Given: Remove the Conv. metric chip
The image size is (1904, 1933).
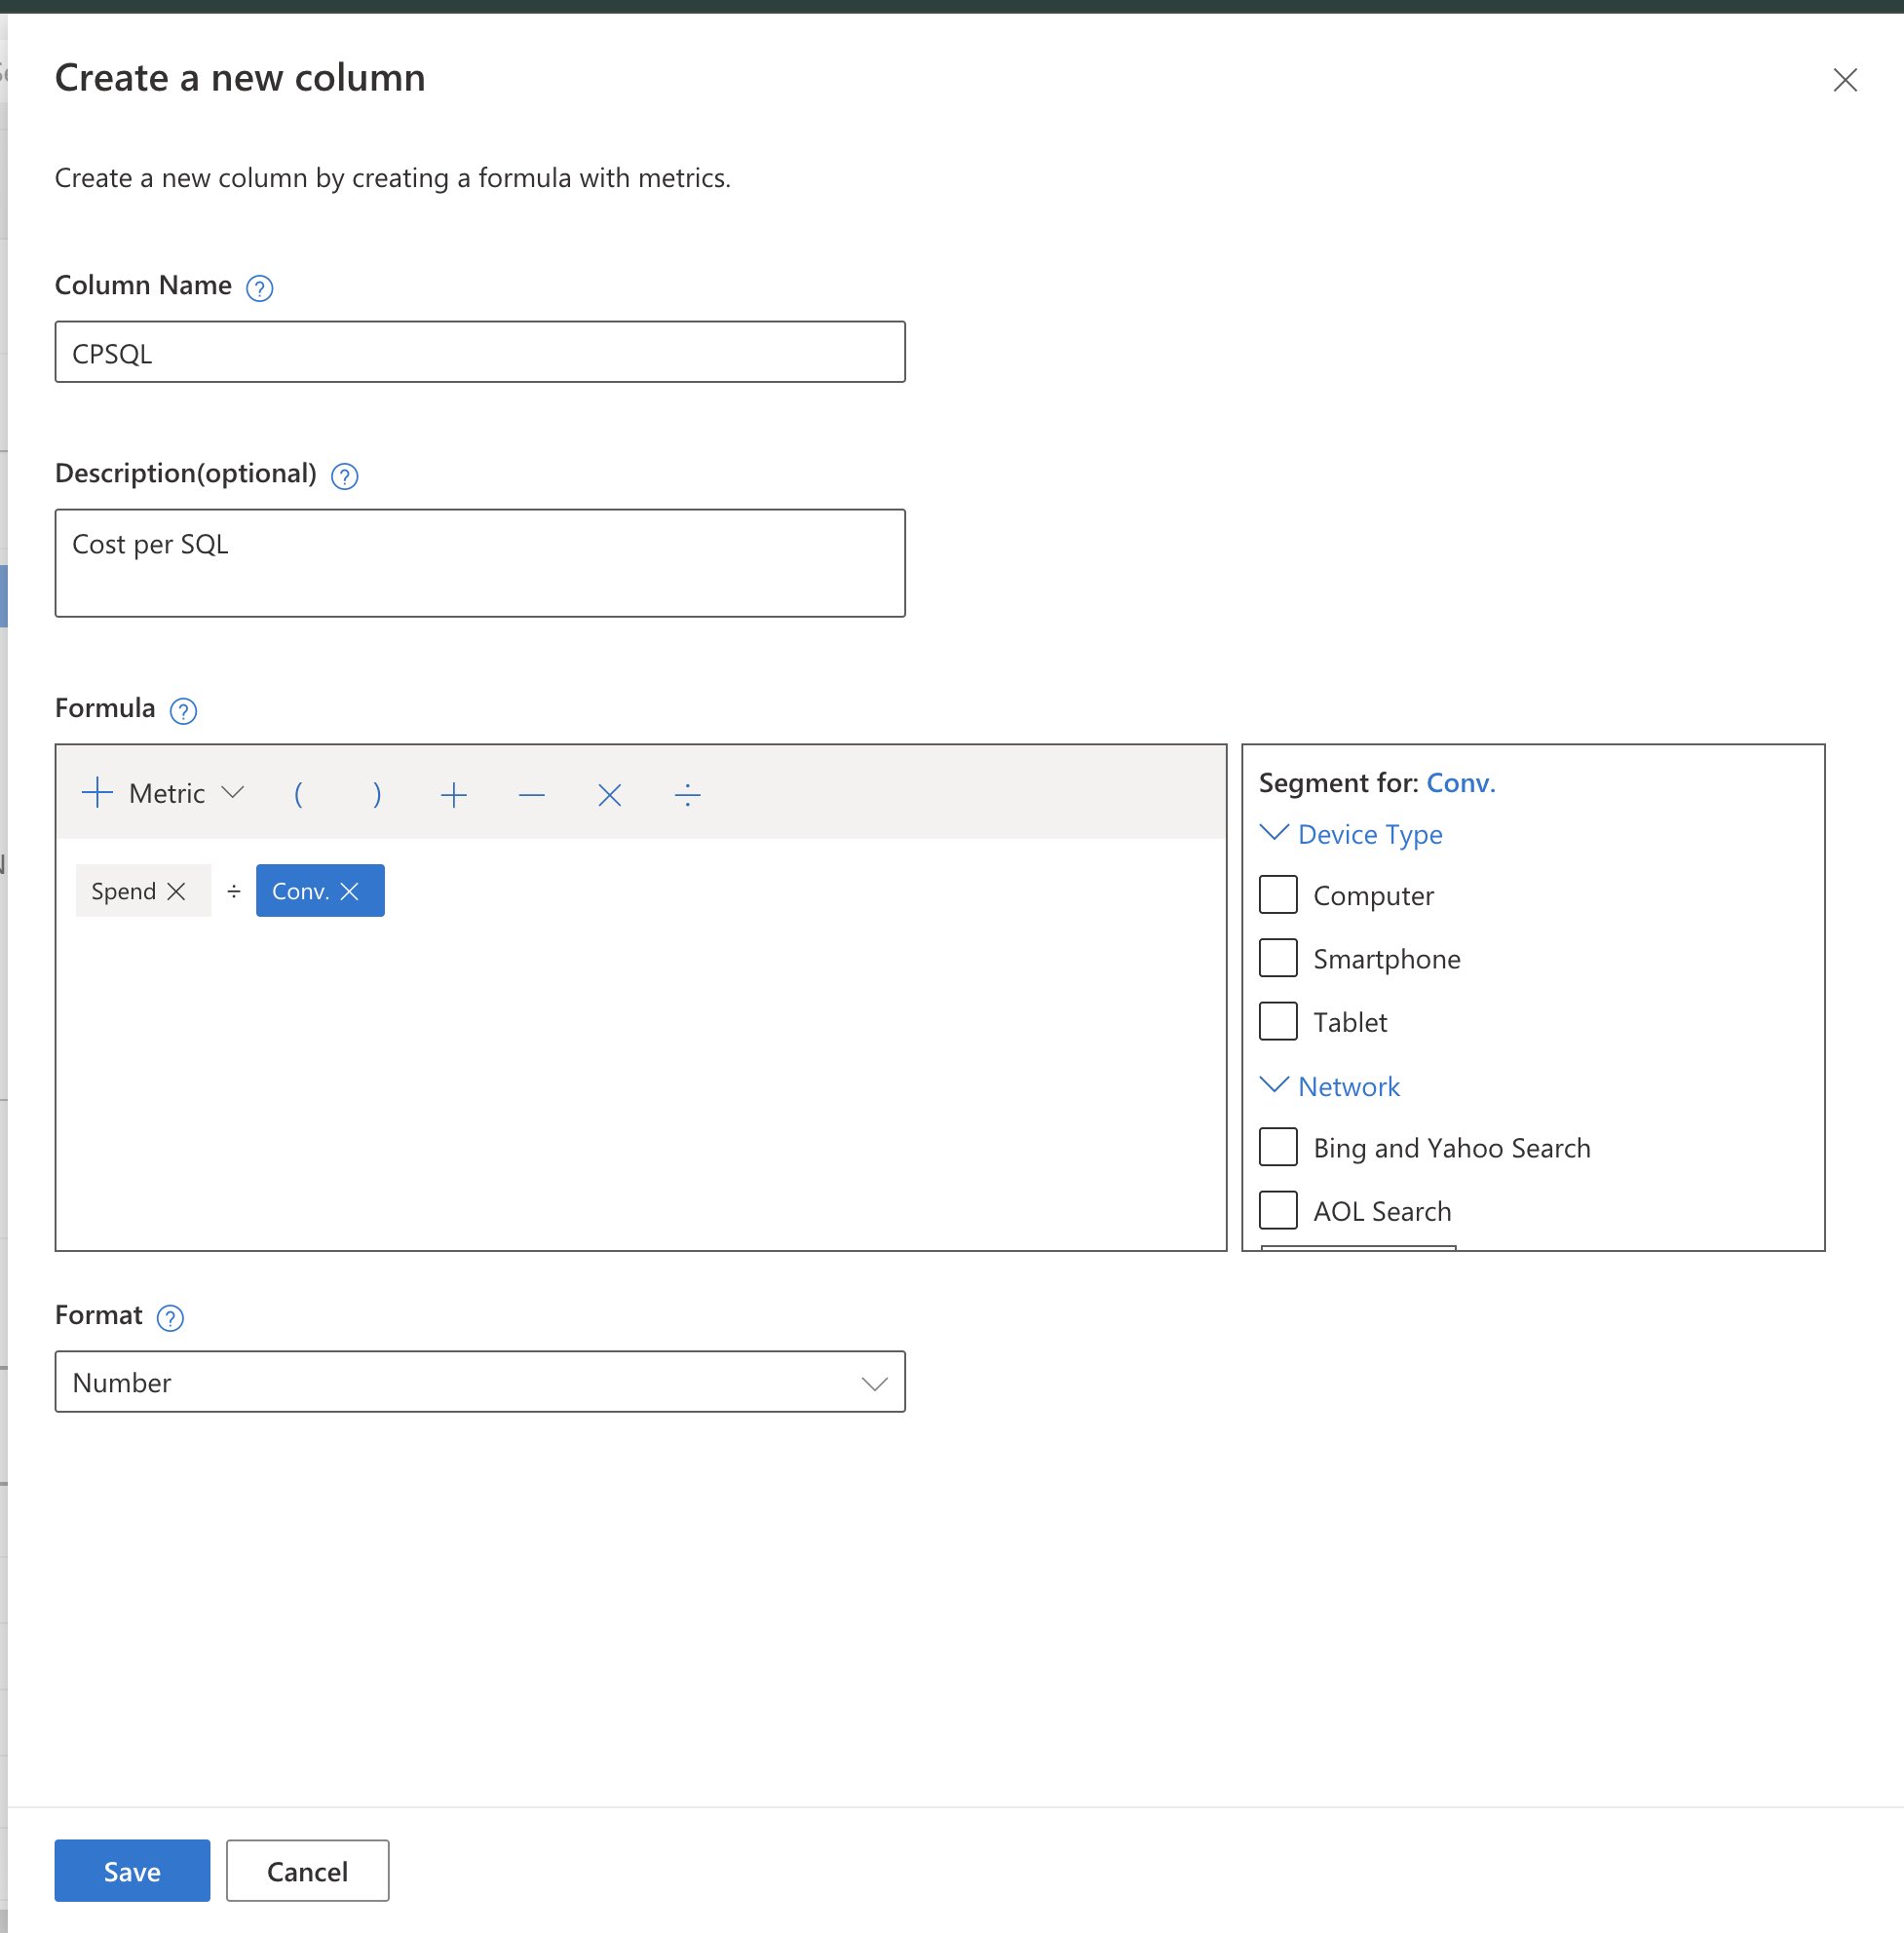Looking at the screenshot, I should (349, 891).
